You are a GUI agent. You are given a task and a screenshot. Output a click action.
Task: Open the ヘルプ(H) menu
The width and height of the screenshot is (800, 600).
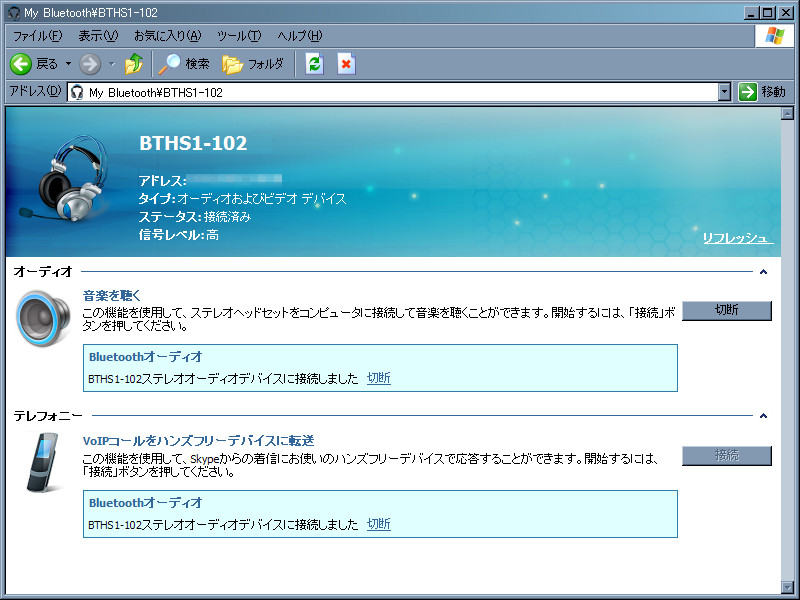coord(300,36)
